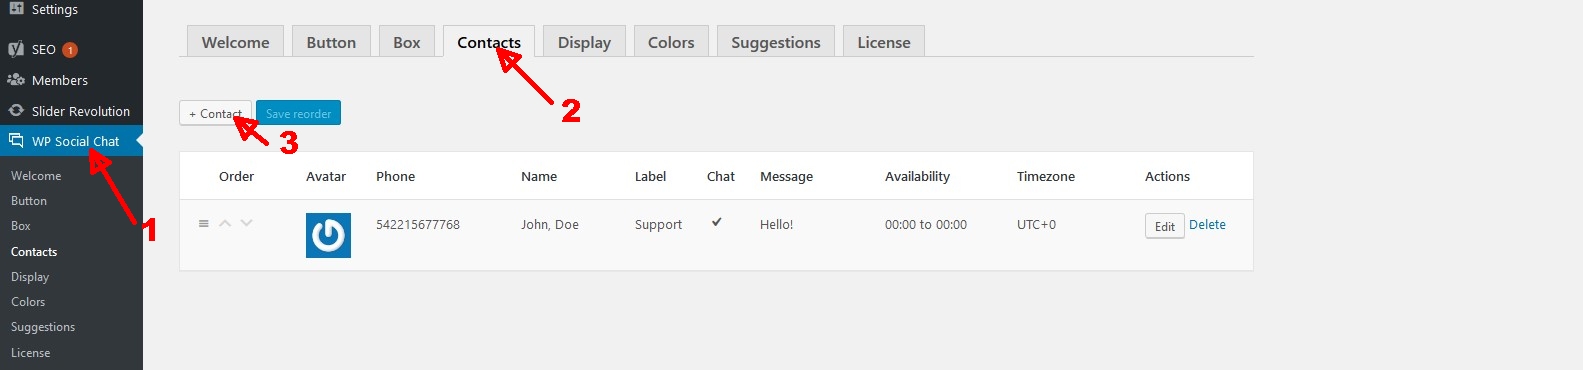Click the SEO plugin icon in the sidebar

click(x=16, y=49)
